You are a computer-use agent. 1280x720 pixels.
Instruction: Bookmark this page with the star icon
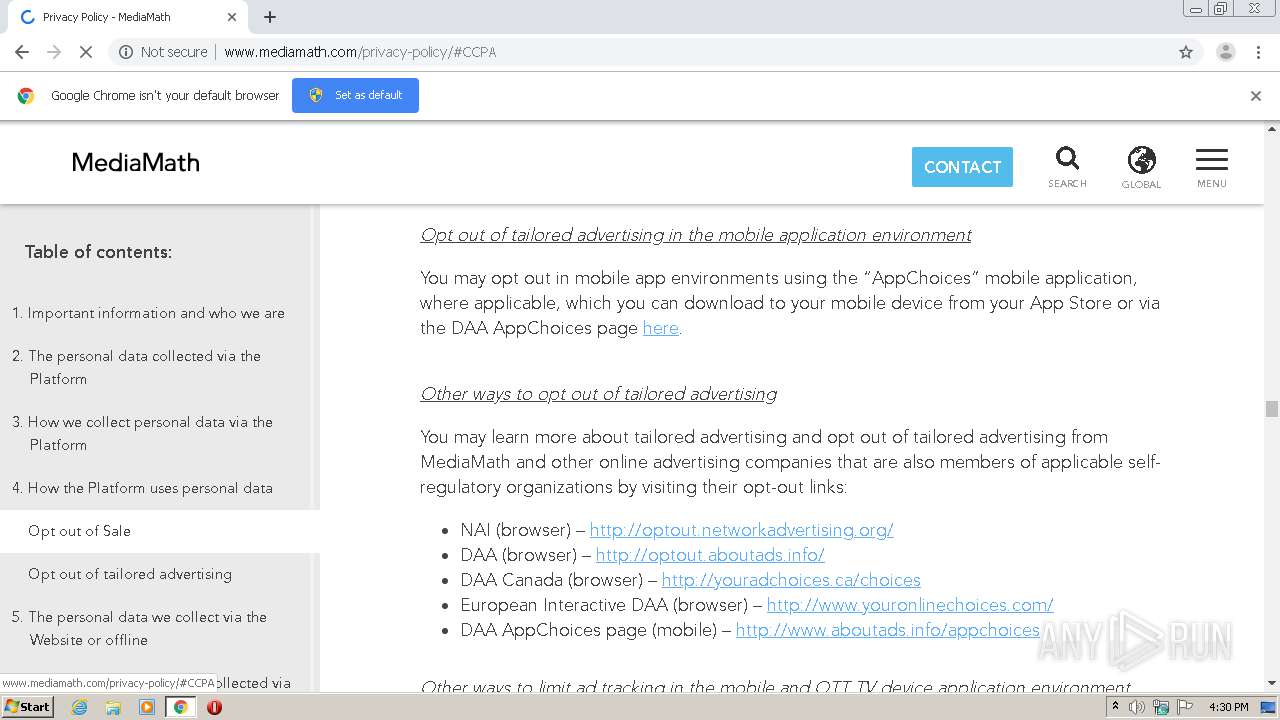coord(1186,52)
